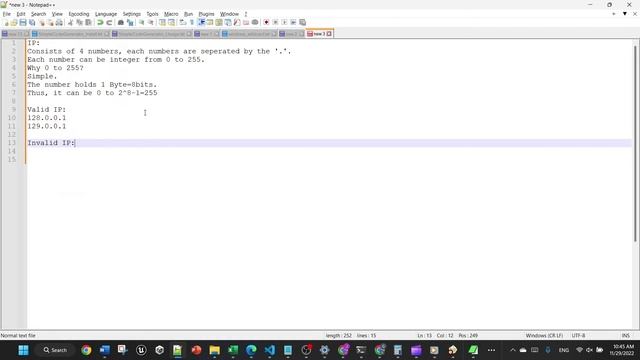This screenshot has width=640, height=360.
Task: Click the 'Valid IP:' text line
Action: point(47,109)
